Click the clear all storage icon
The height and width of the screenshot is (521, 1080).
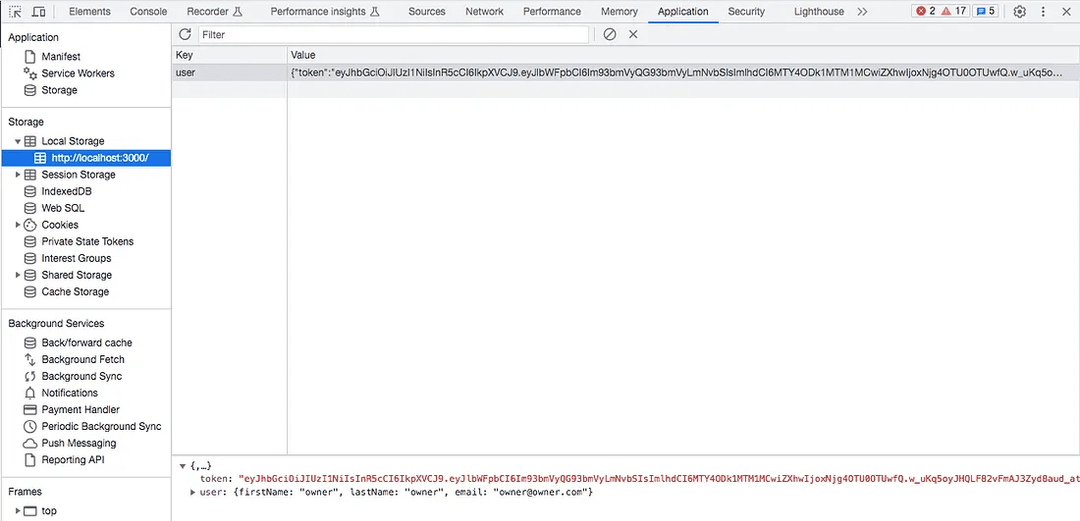pyautogui.click(x=610, y=34)
